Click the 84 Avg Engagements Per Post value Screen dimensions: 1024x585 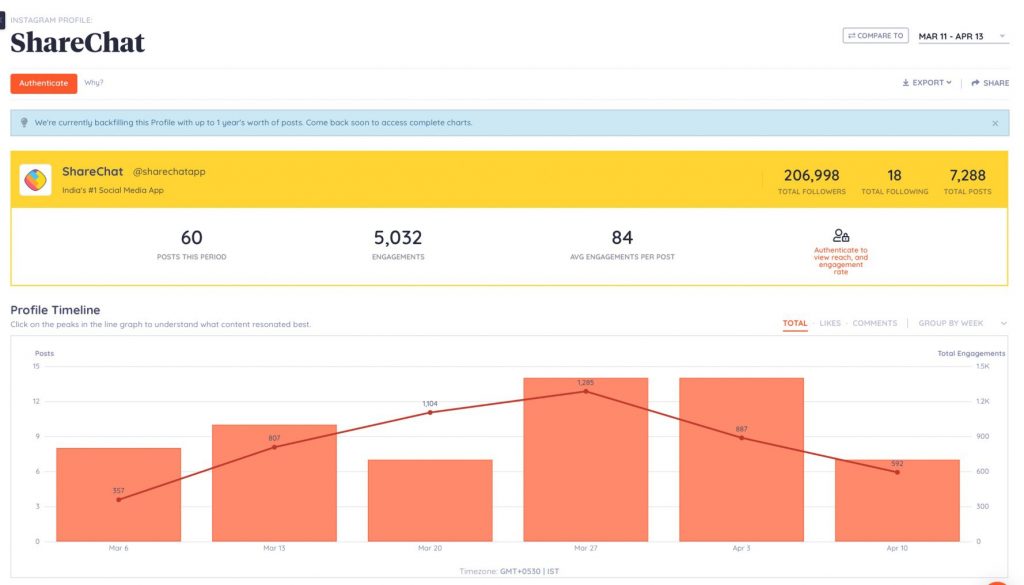pos(622,238)
